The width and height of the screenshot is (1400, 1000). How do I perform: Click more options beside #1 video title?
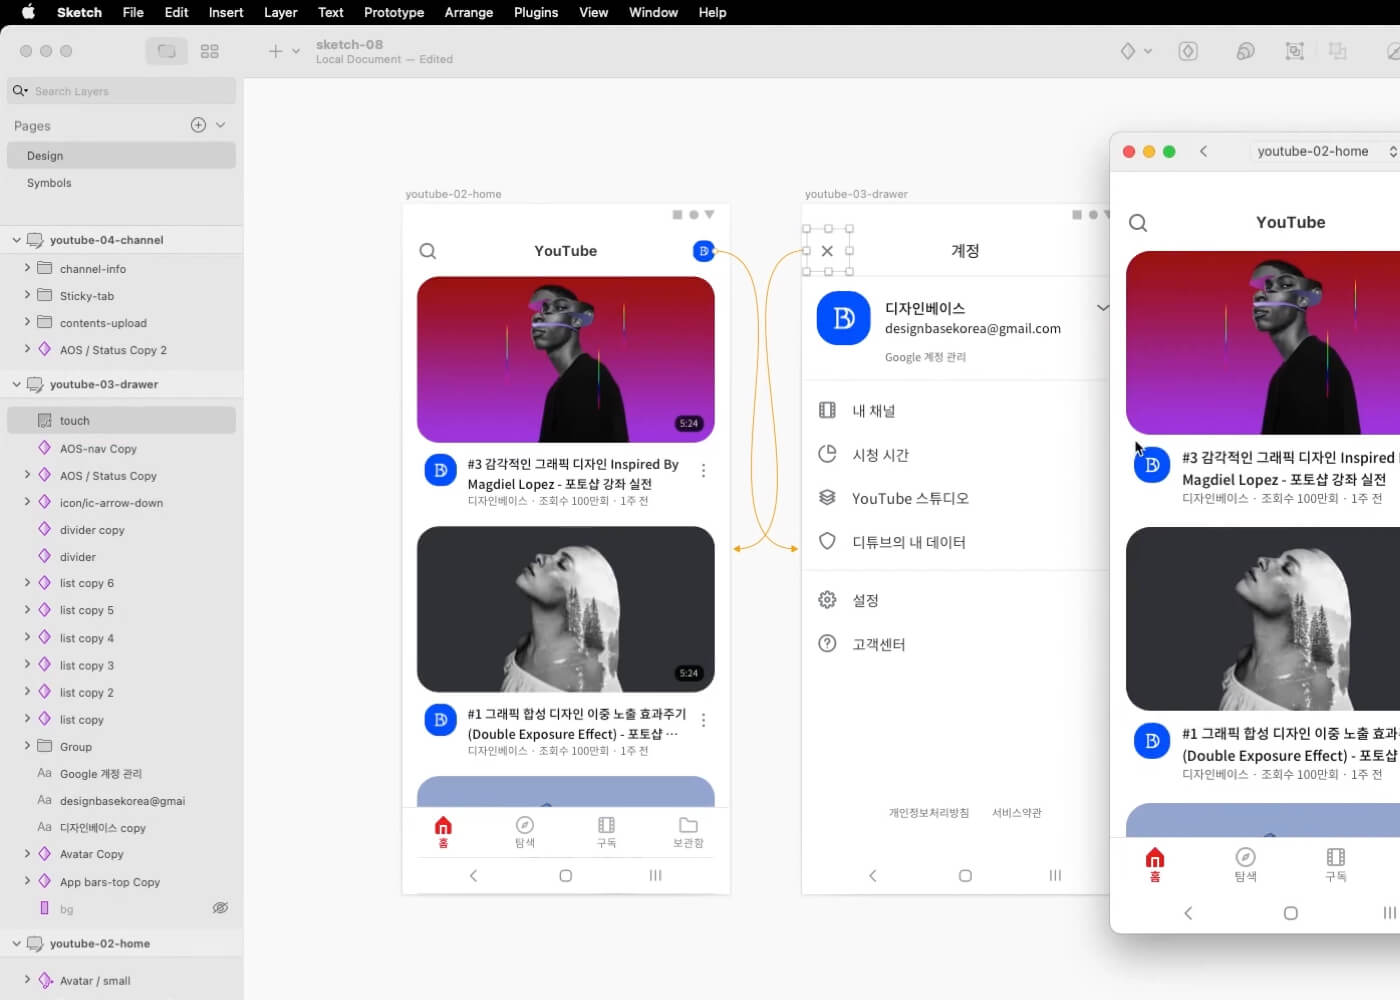point(704,720)
